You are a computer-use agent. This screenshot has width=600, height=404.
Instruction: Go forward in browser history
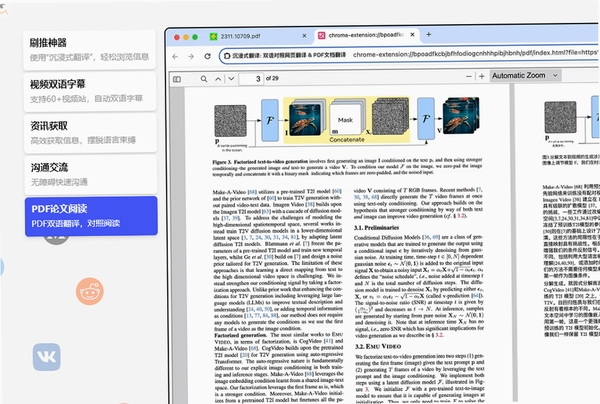click(191, 57)
